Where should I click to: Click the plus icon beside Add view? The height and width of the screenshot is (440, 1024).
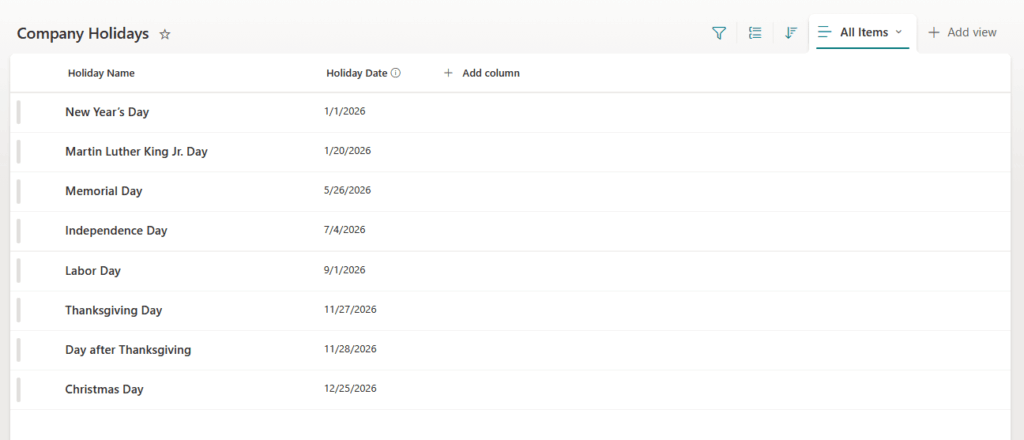pyautogui.click(x=934, y=32)
